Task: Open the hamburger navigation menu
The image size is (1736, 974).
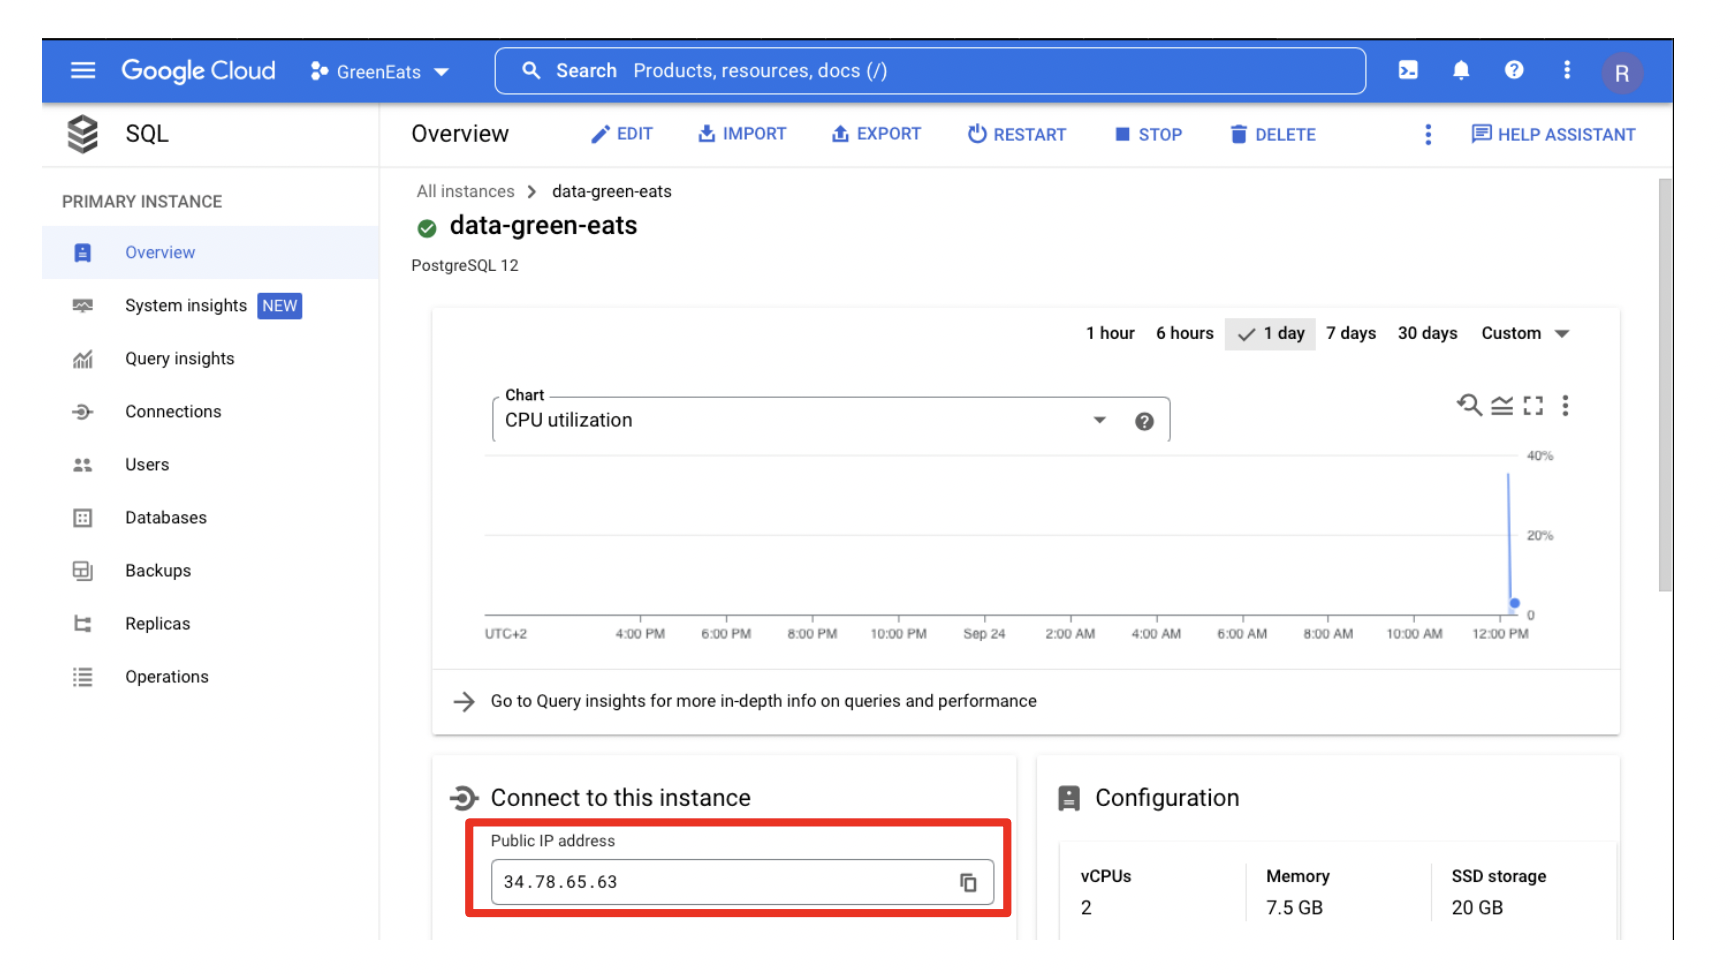Action: pos(83,71)
